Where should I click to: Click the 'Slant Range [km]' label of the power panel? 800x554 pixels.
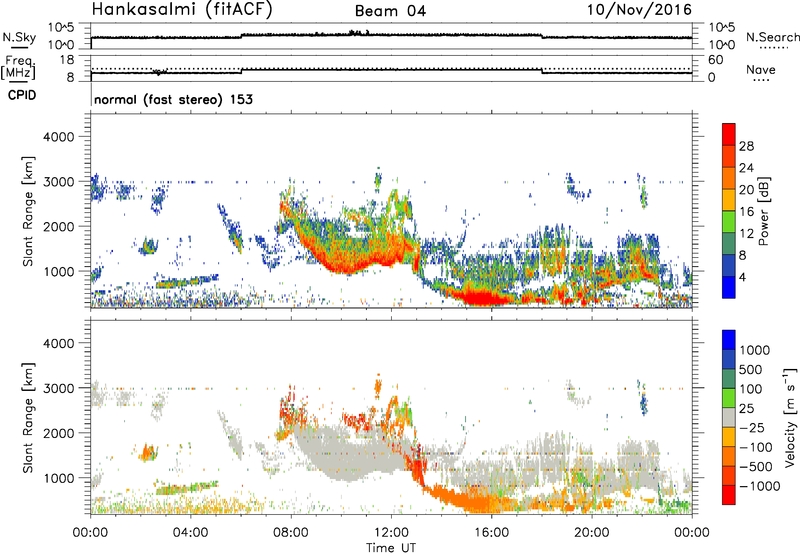tap(28, 211)
